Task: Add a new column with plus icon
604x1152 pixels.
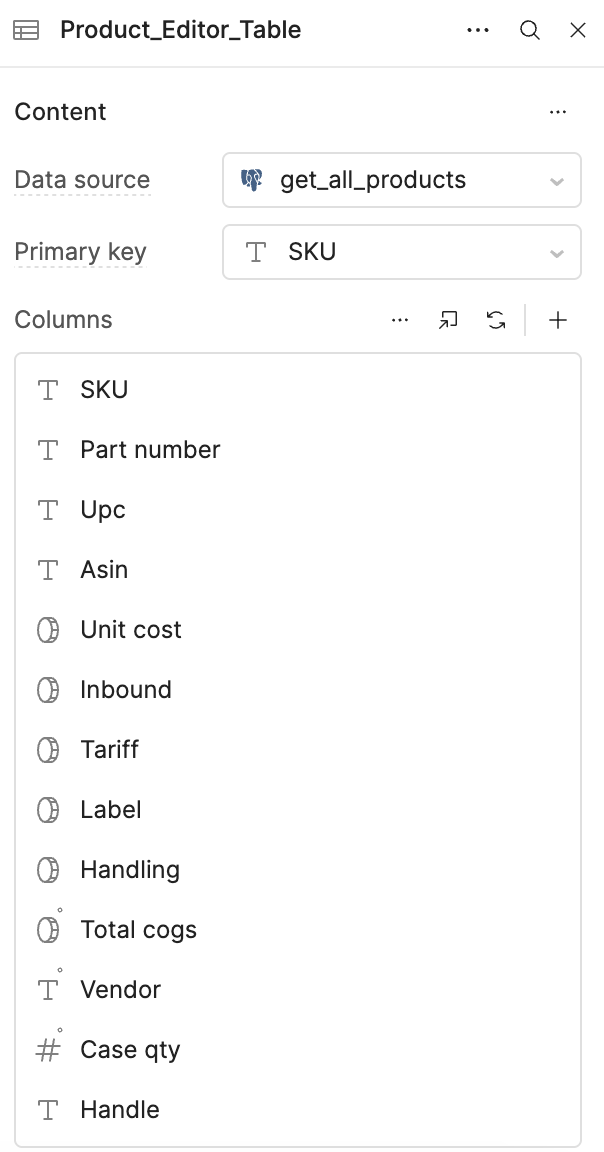Action: click(558, 320)
